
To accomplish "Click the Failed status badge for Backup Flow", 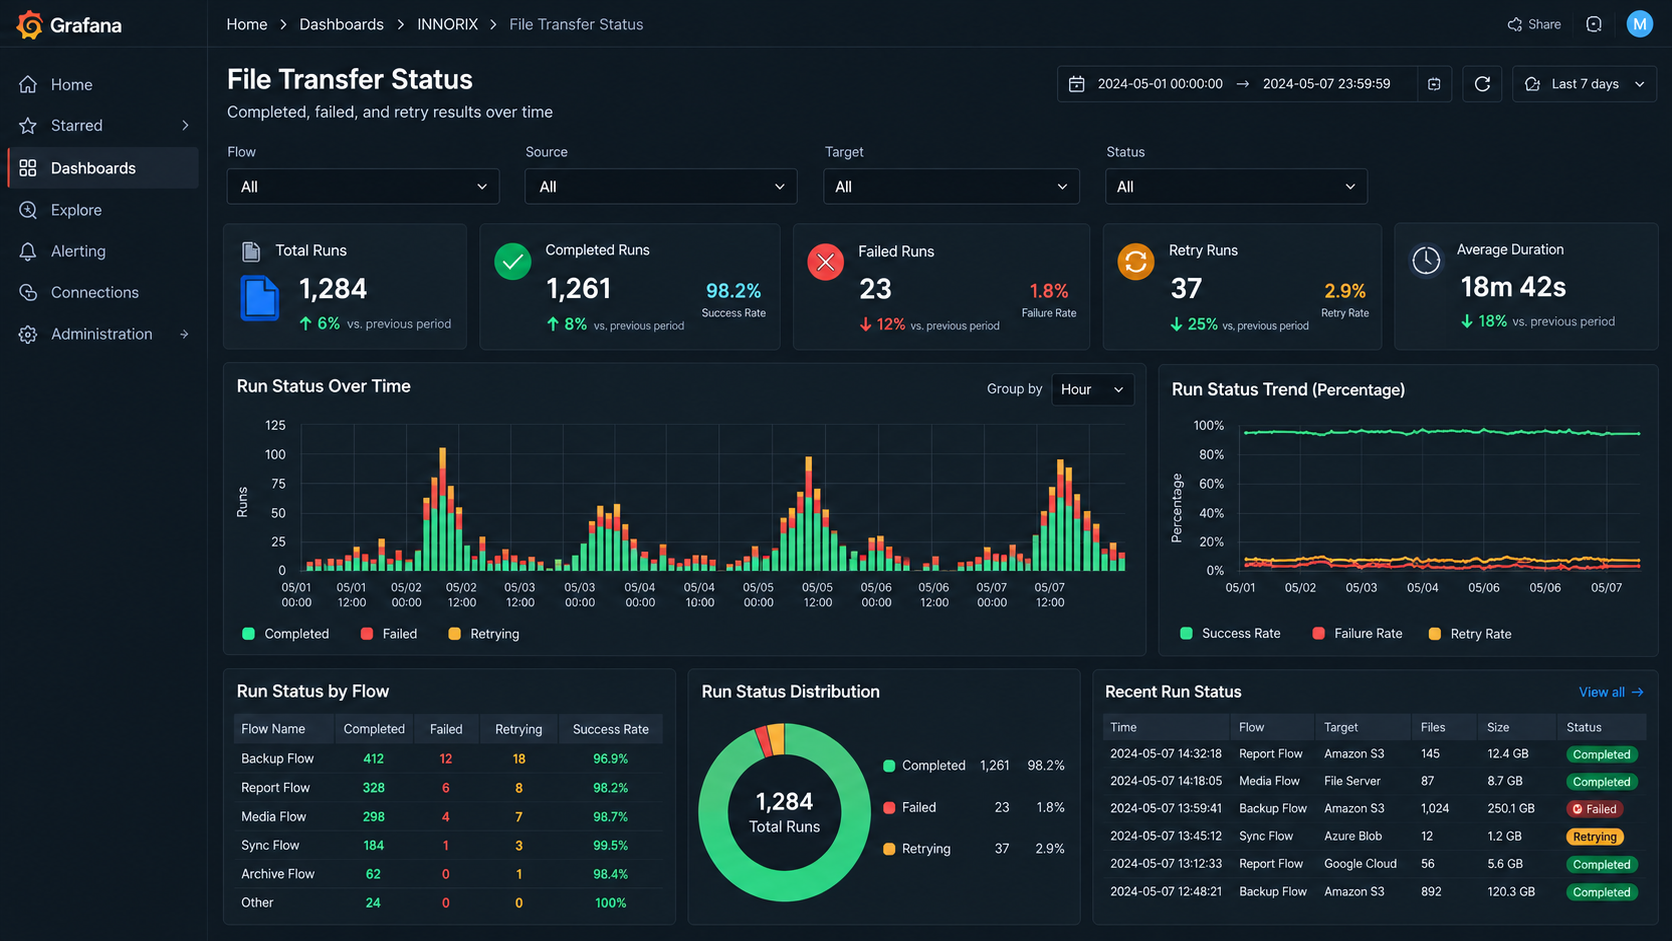I will tap(1595, 809).
